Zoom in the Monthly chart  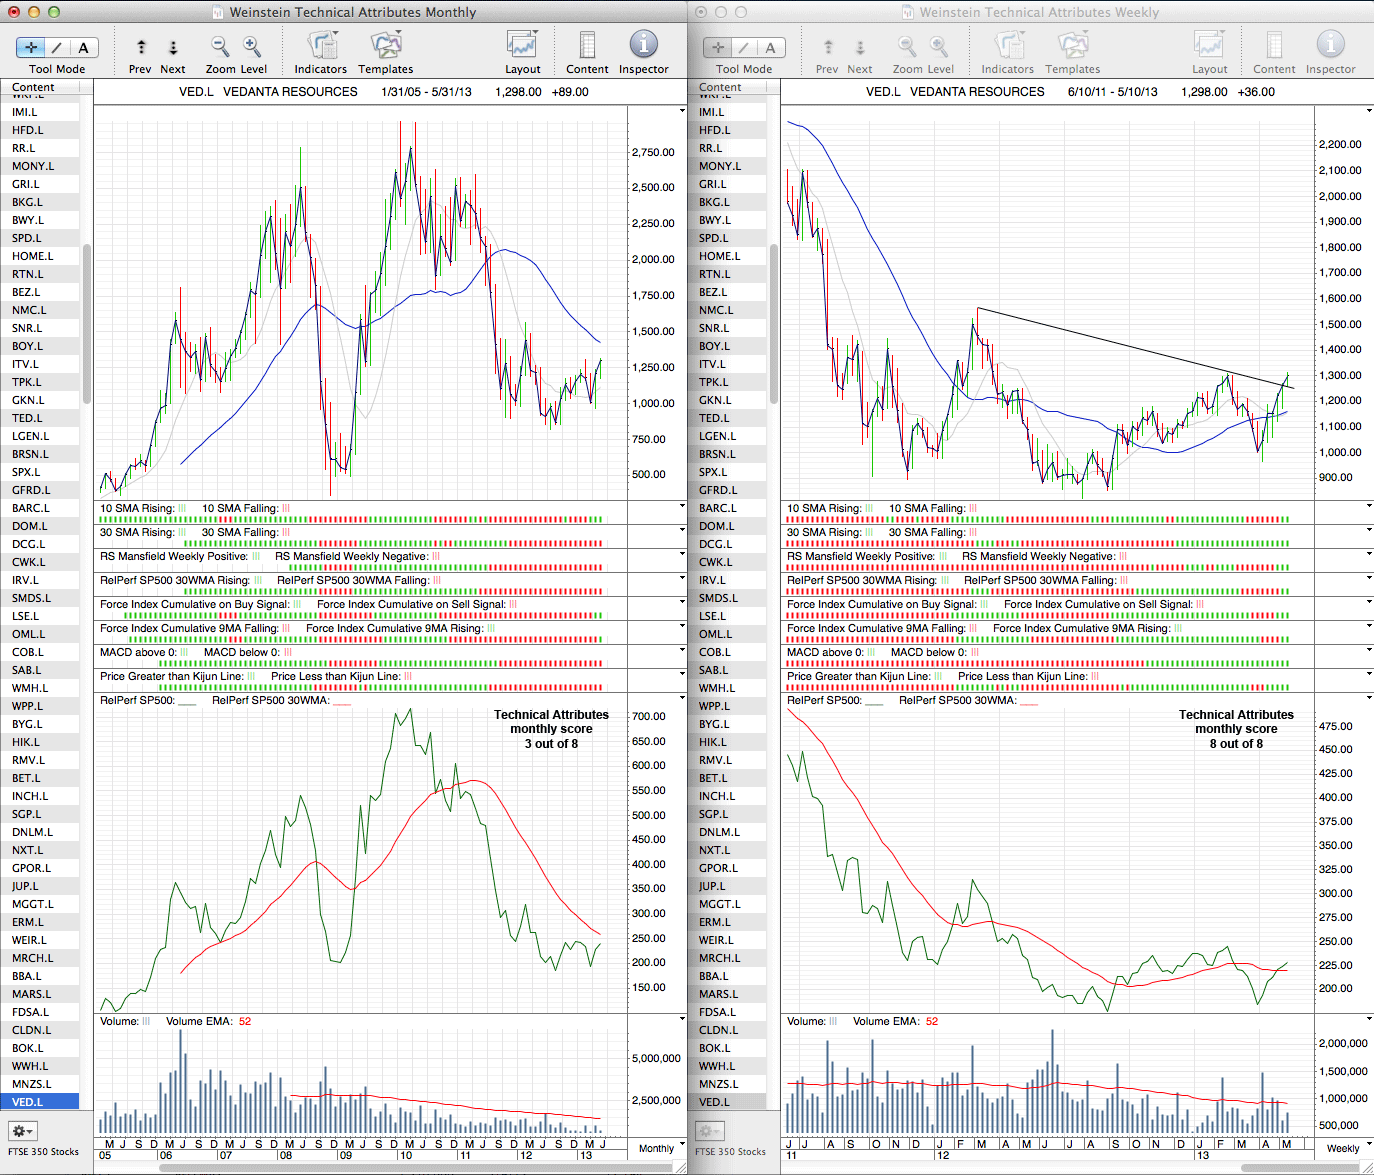[x=252, y=47]
